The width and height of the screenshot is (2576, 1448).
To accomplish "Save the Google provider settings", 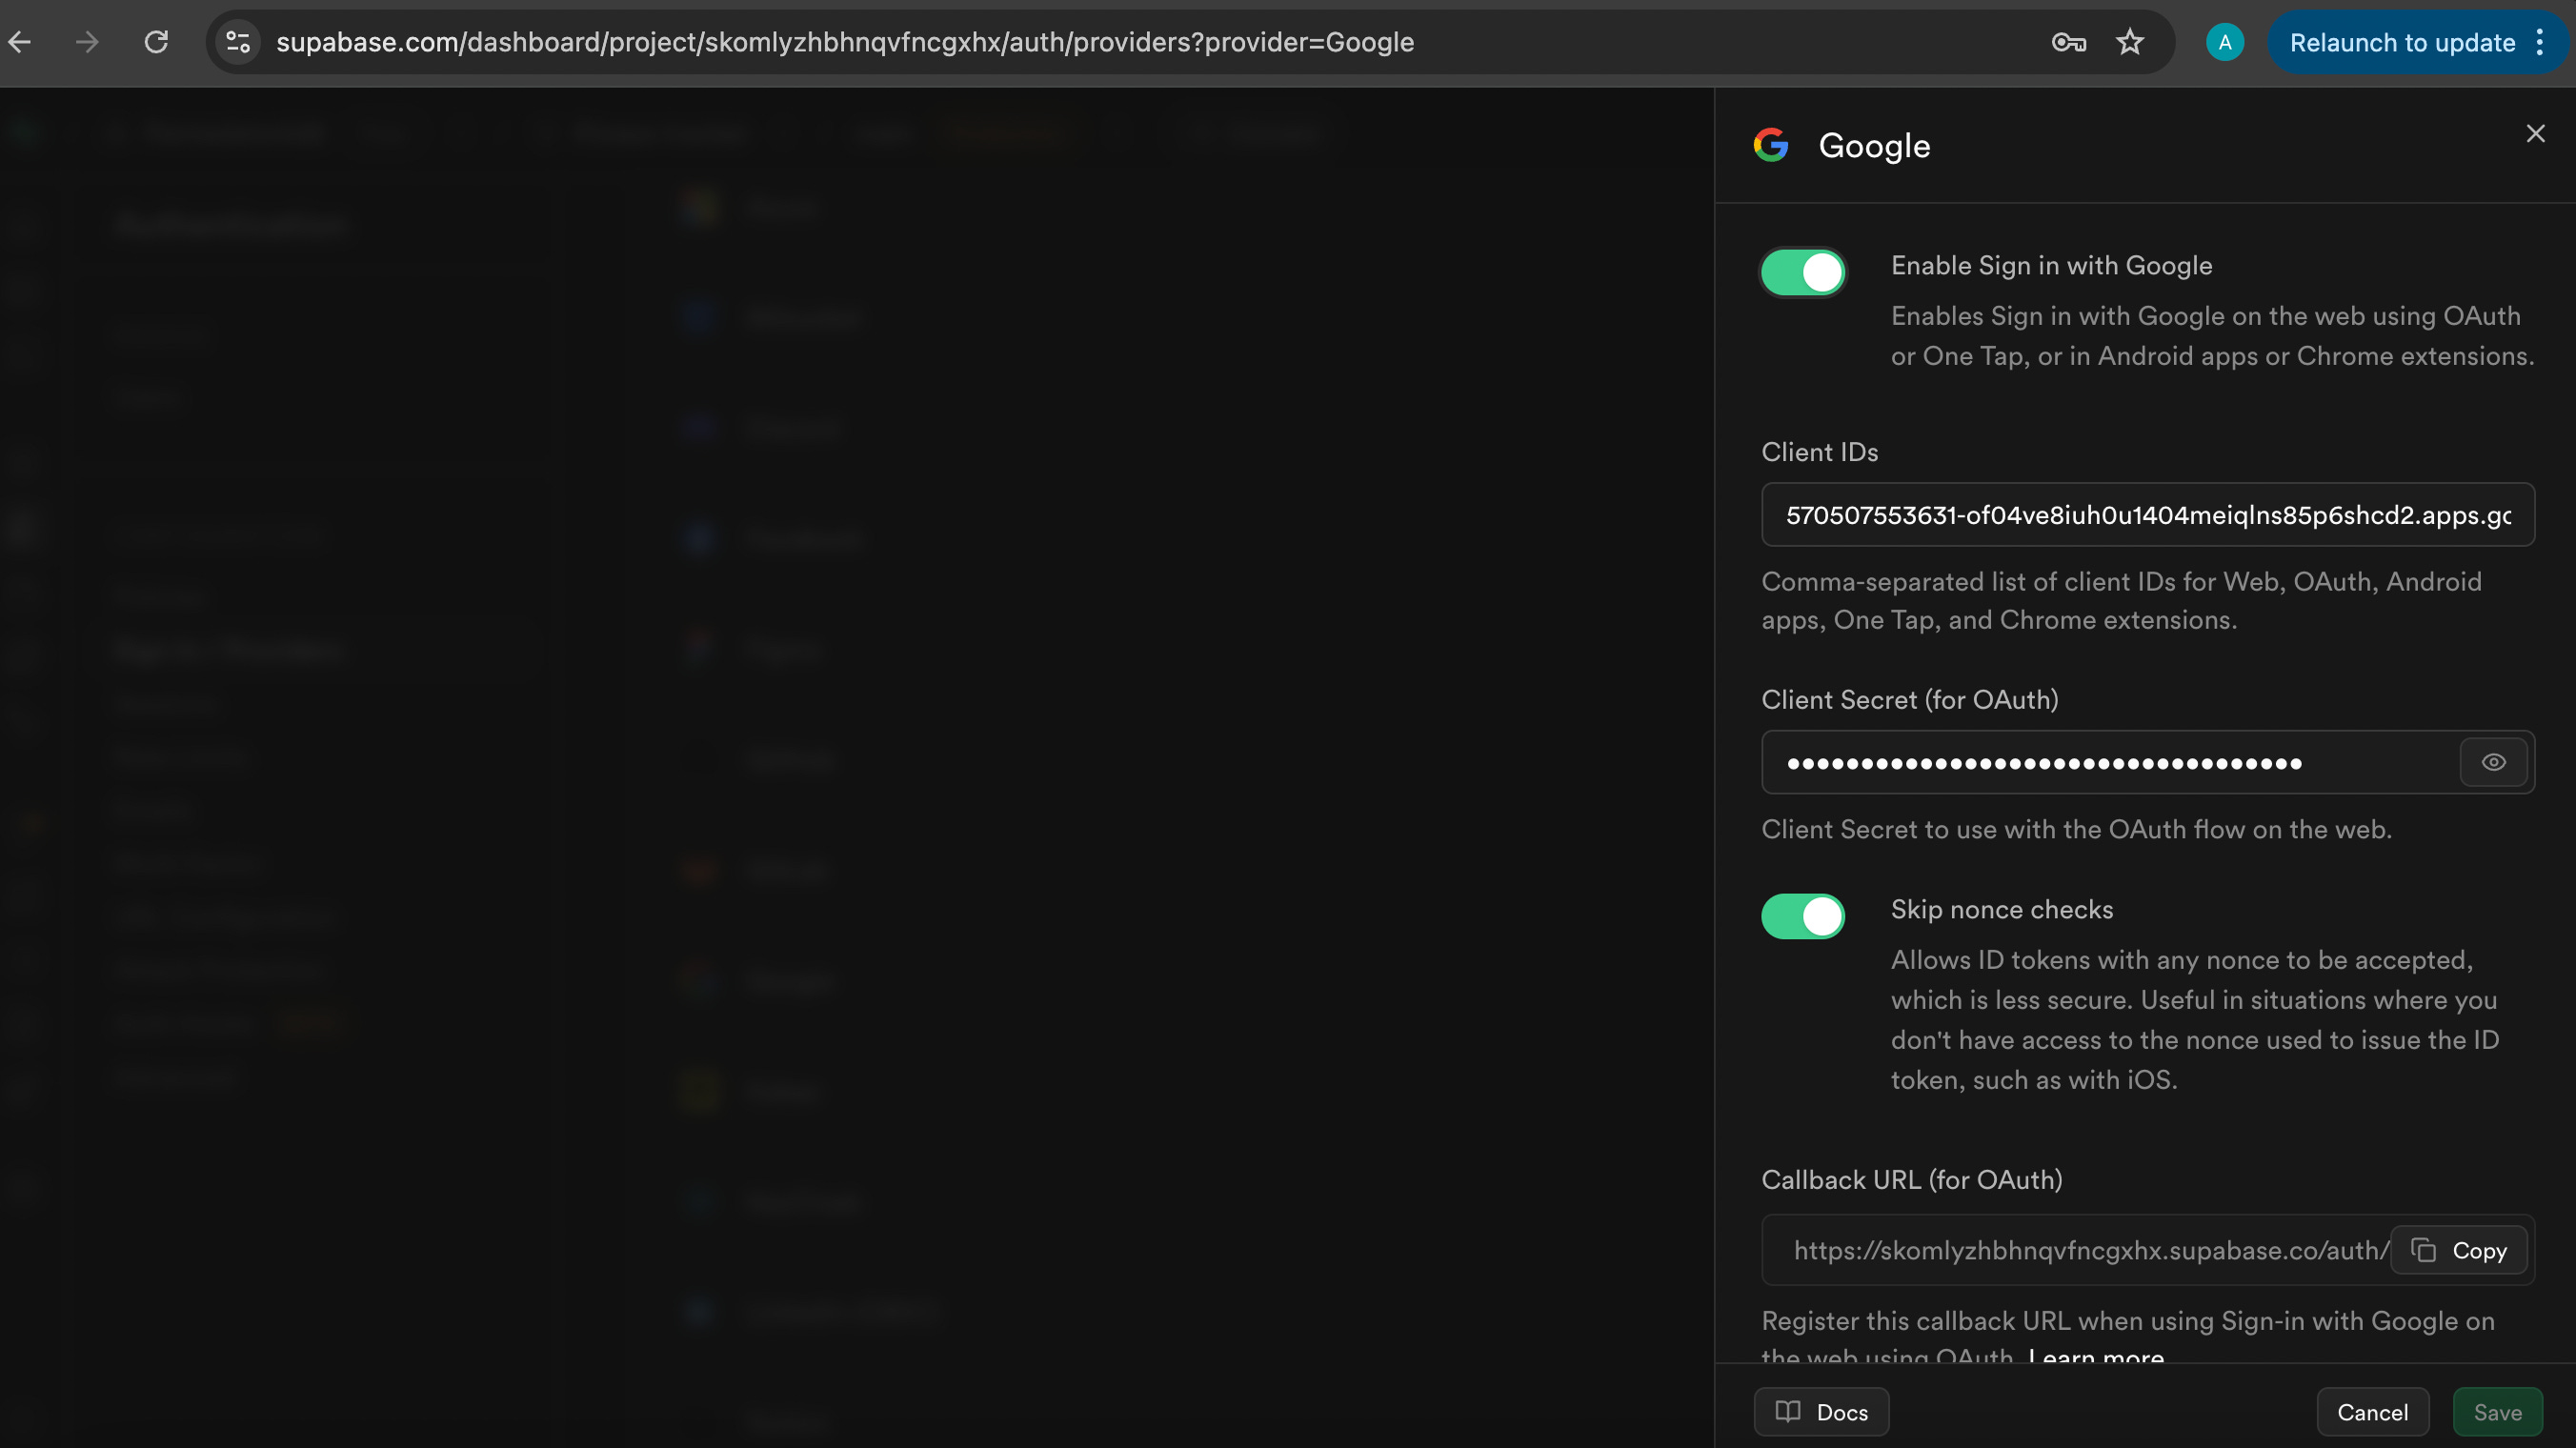I will (2497, 1412).
